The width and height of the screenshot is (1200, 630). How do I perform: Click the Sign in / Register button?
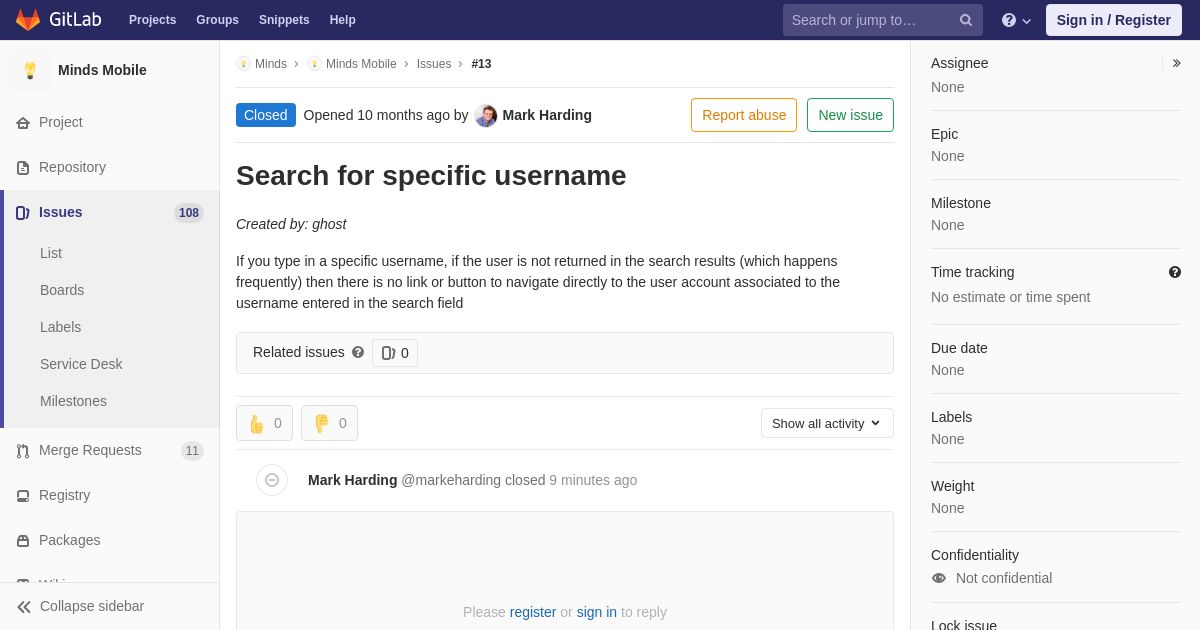[x=1114, y=20]
